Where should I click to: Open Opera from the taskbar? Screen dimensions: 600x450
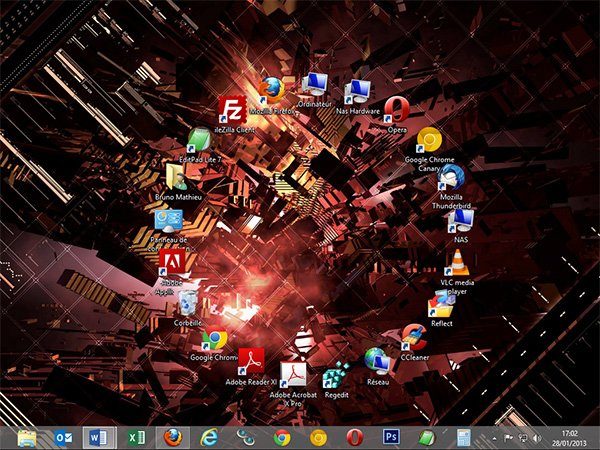355,437
